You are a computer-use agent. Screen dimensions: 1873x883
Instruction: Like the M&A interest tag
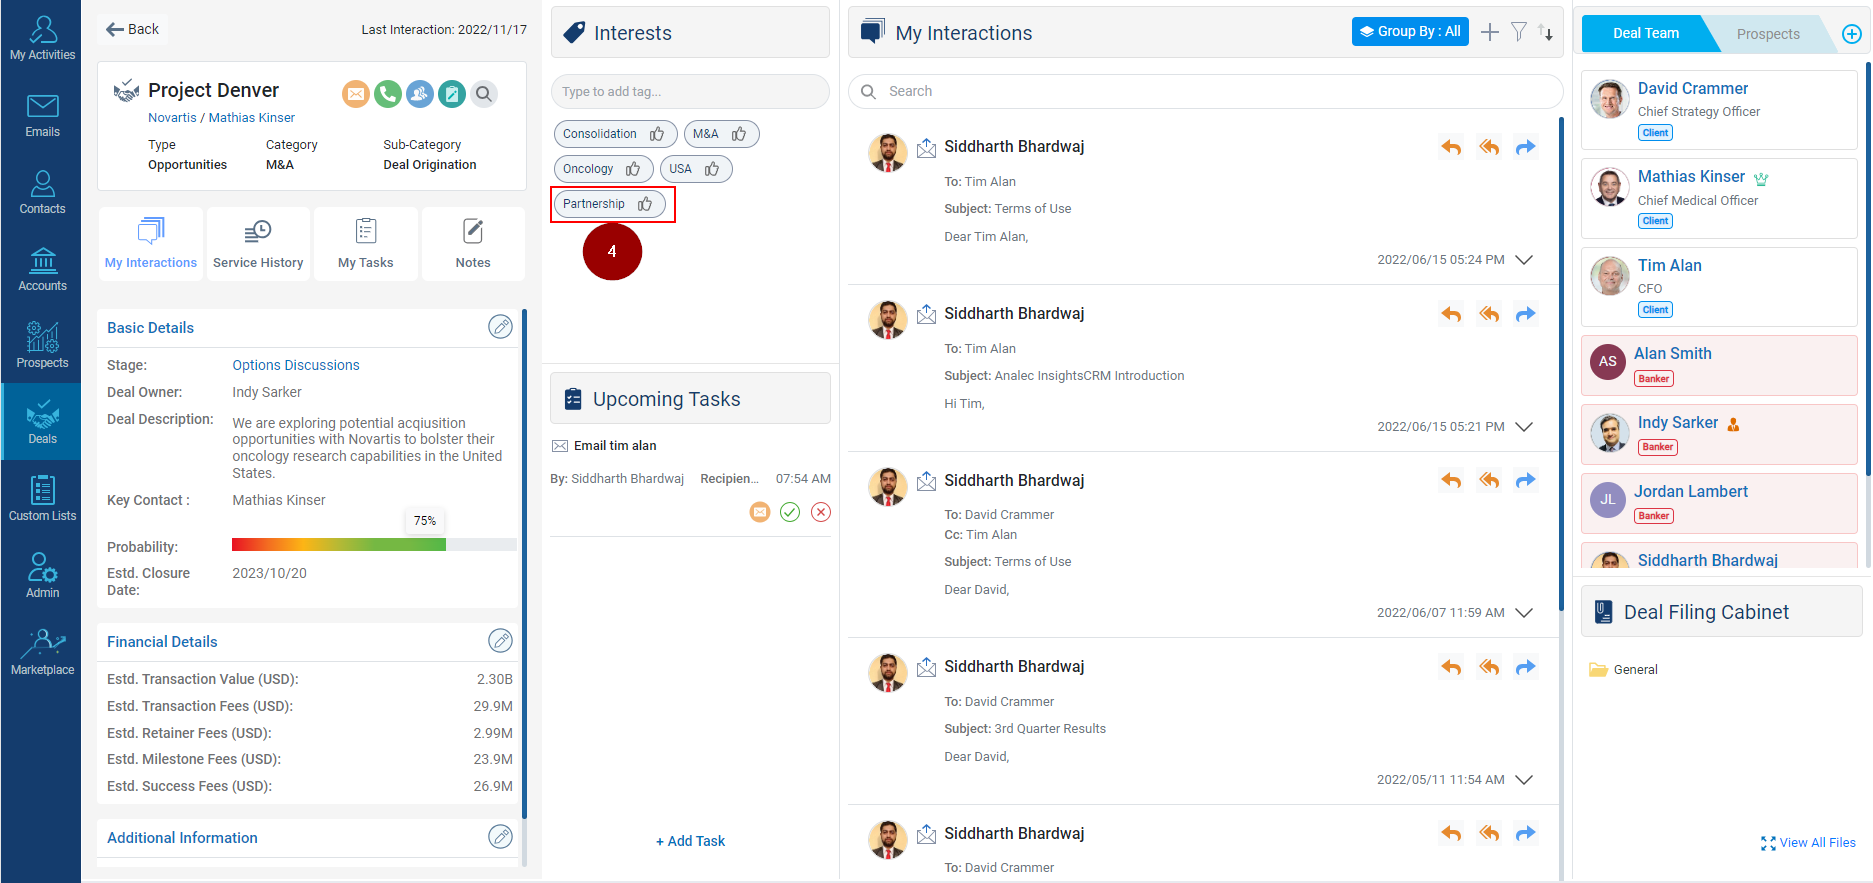pyautogui.click(x=739, y=134)
